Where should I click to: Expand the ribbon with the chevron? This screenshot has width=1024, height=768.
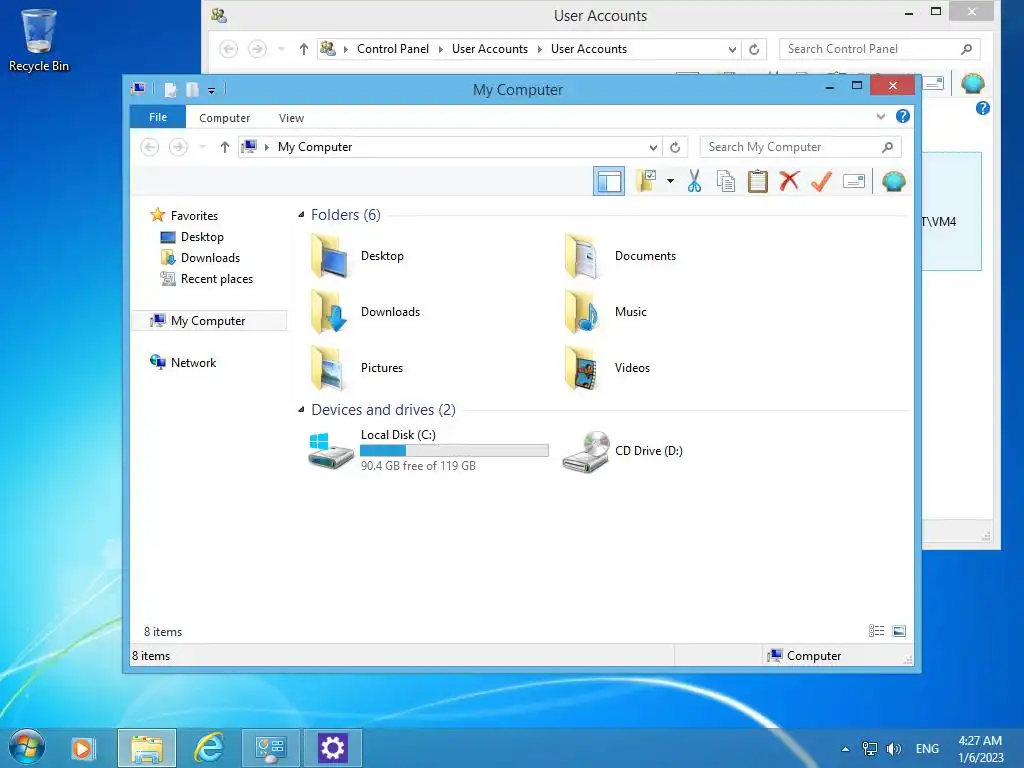[880, 116]
